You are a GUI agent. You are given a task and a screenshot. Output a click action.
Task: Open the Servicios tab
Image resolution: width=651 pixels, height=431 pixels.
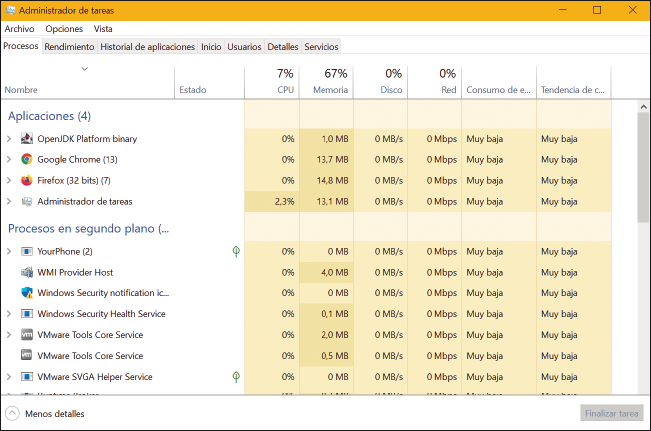(x=321, y=46)
